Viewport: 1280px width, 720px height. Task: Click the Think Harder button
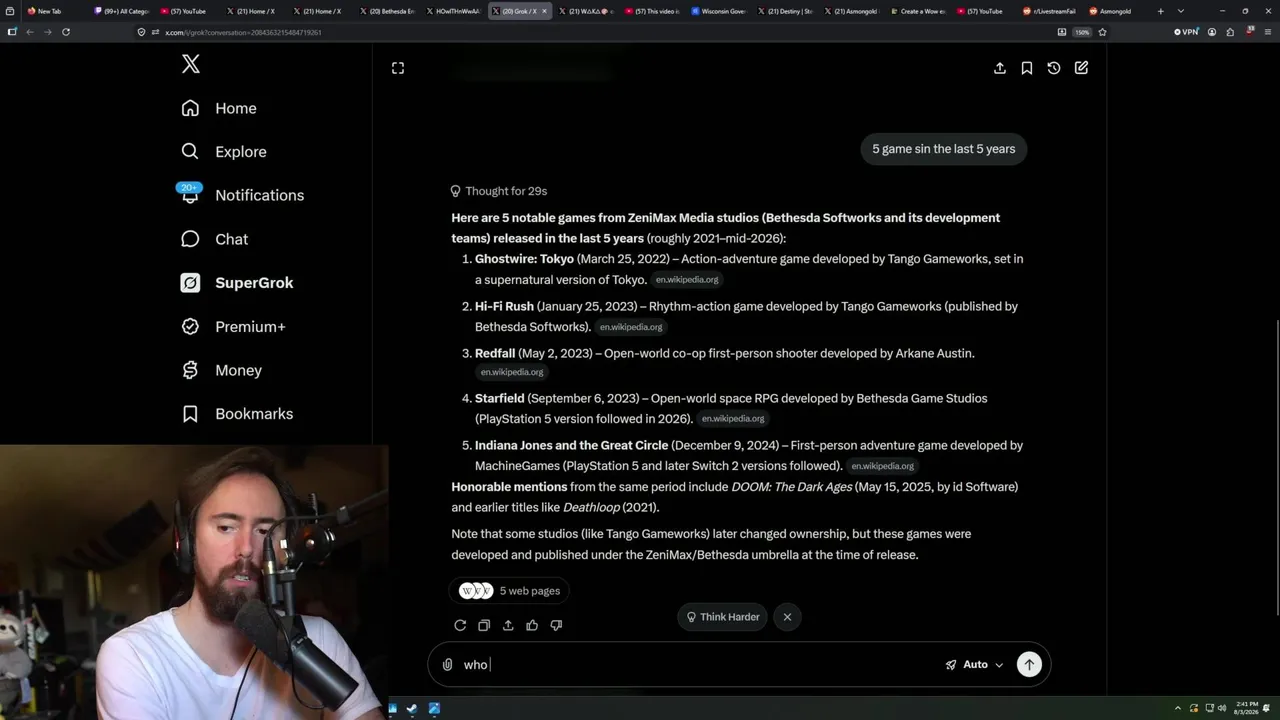(723, 617)
